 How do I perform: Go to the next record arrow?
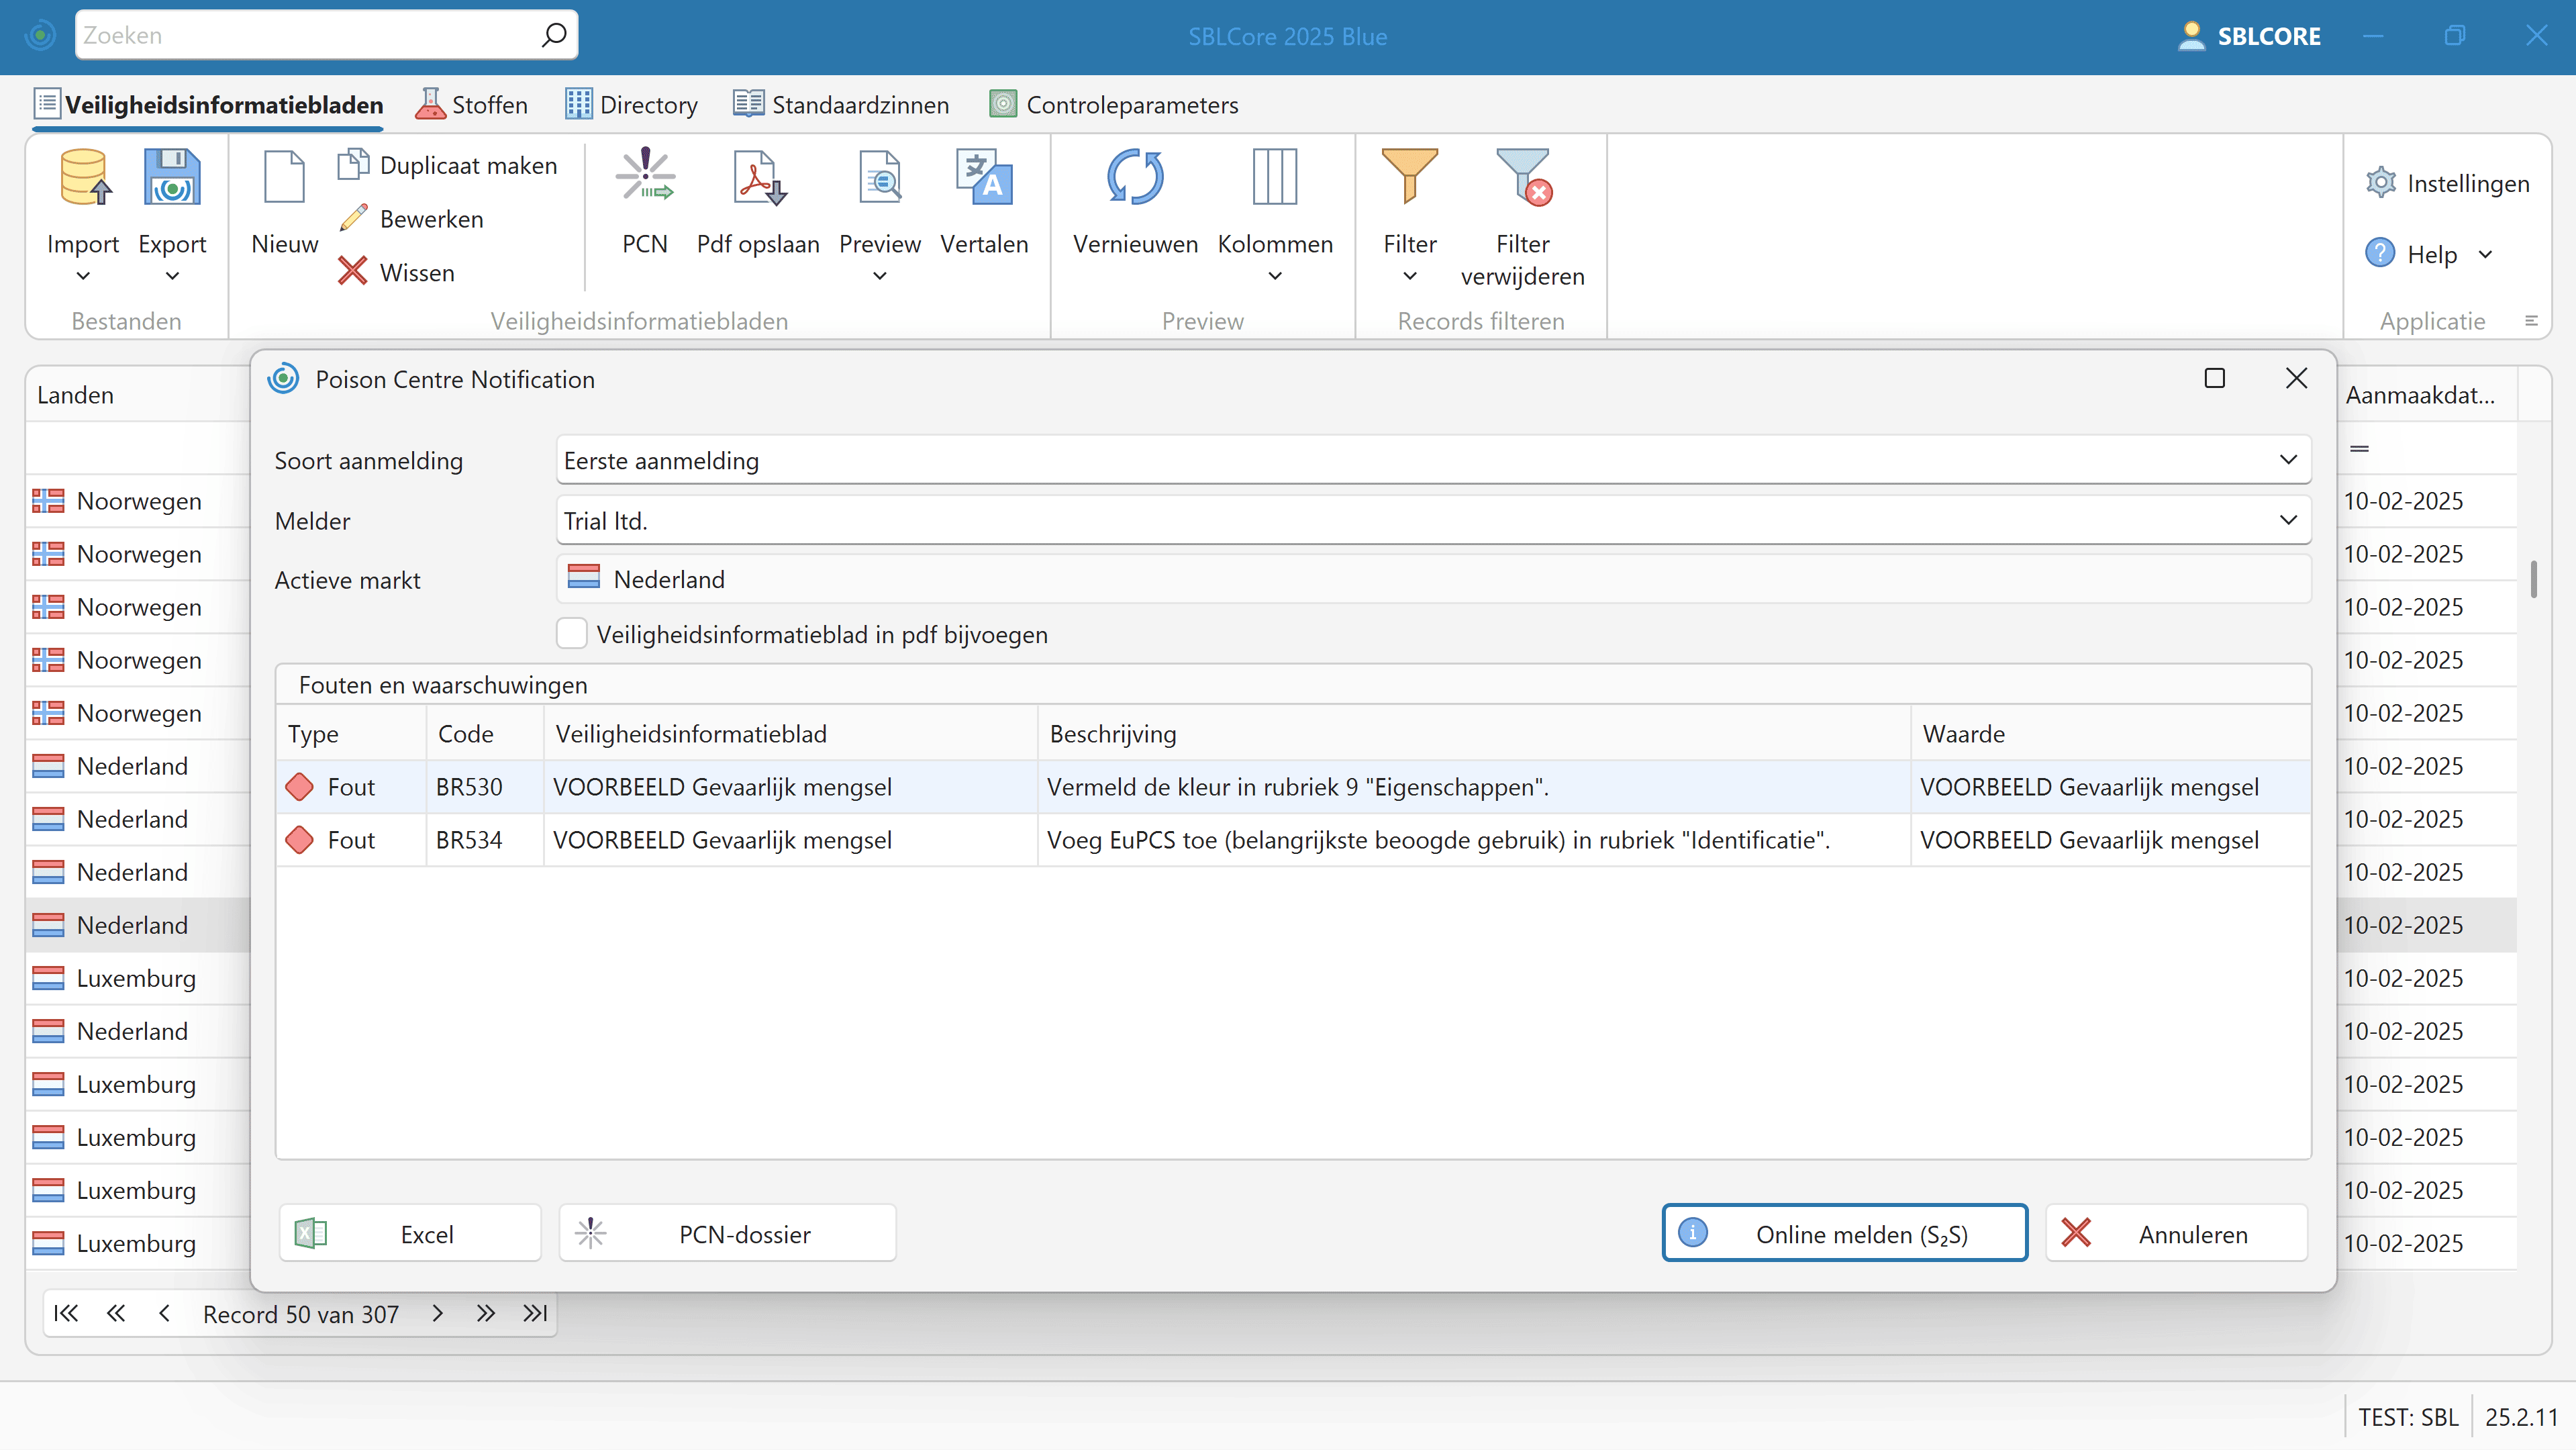click(437, 1313)
